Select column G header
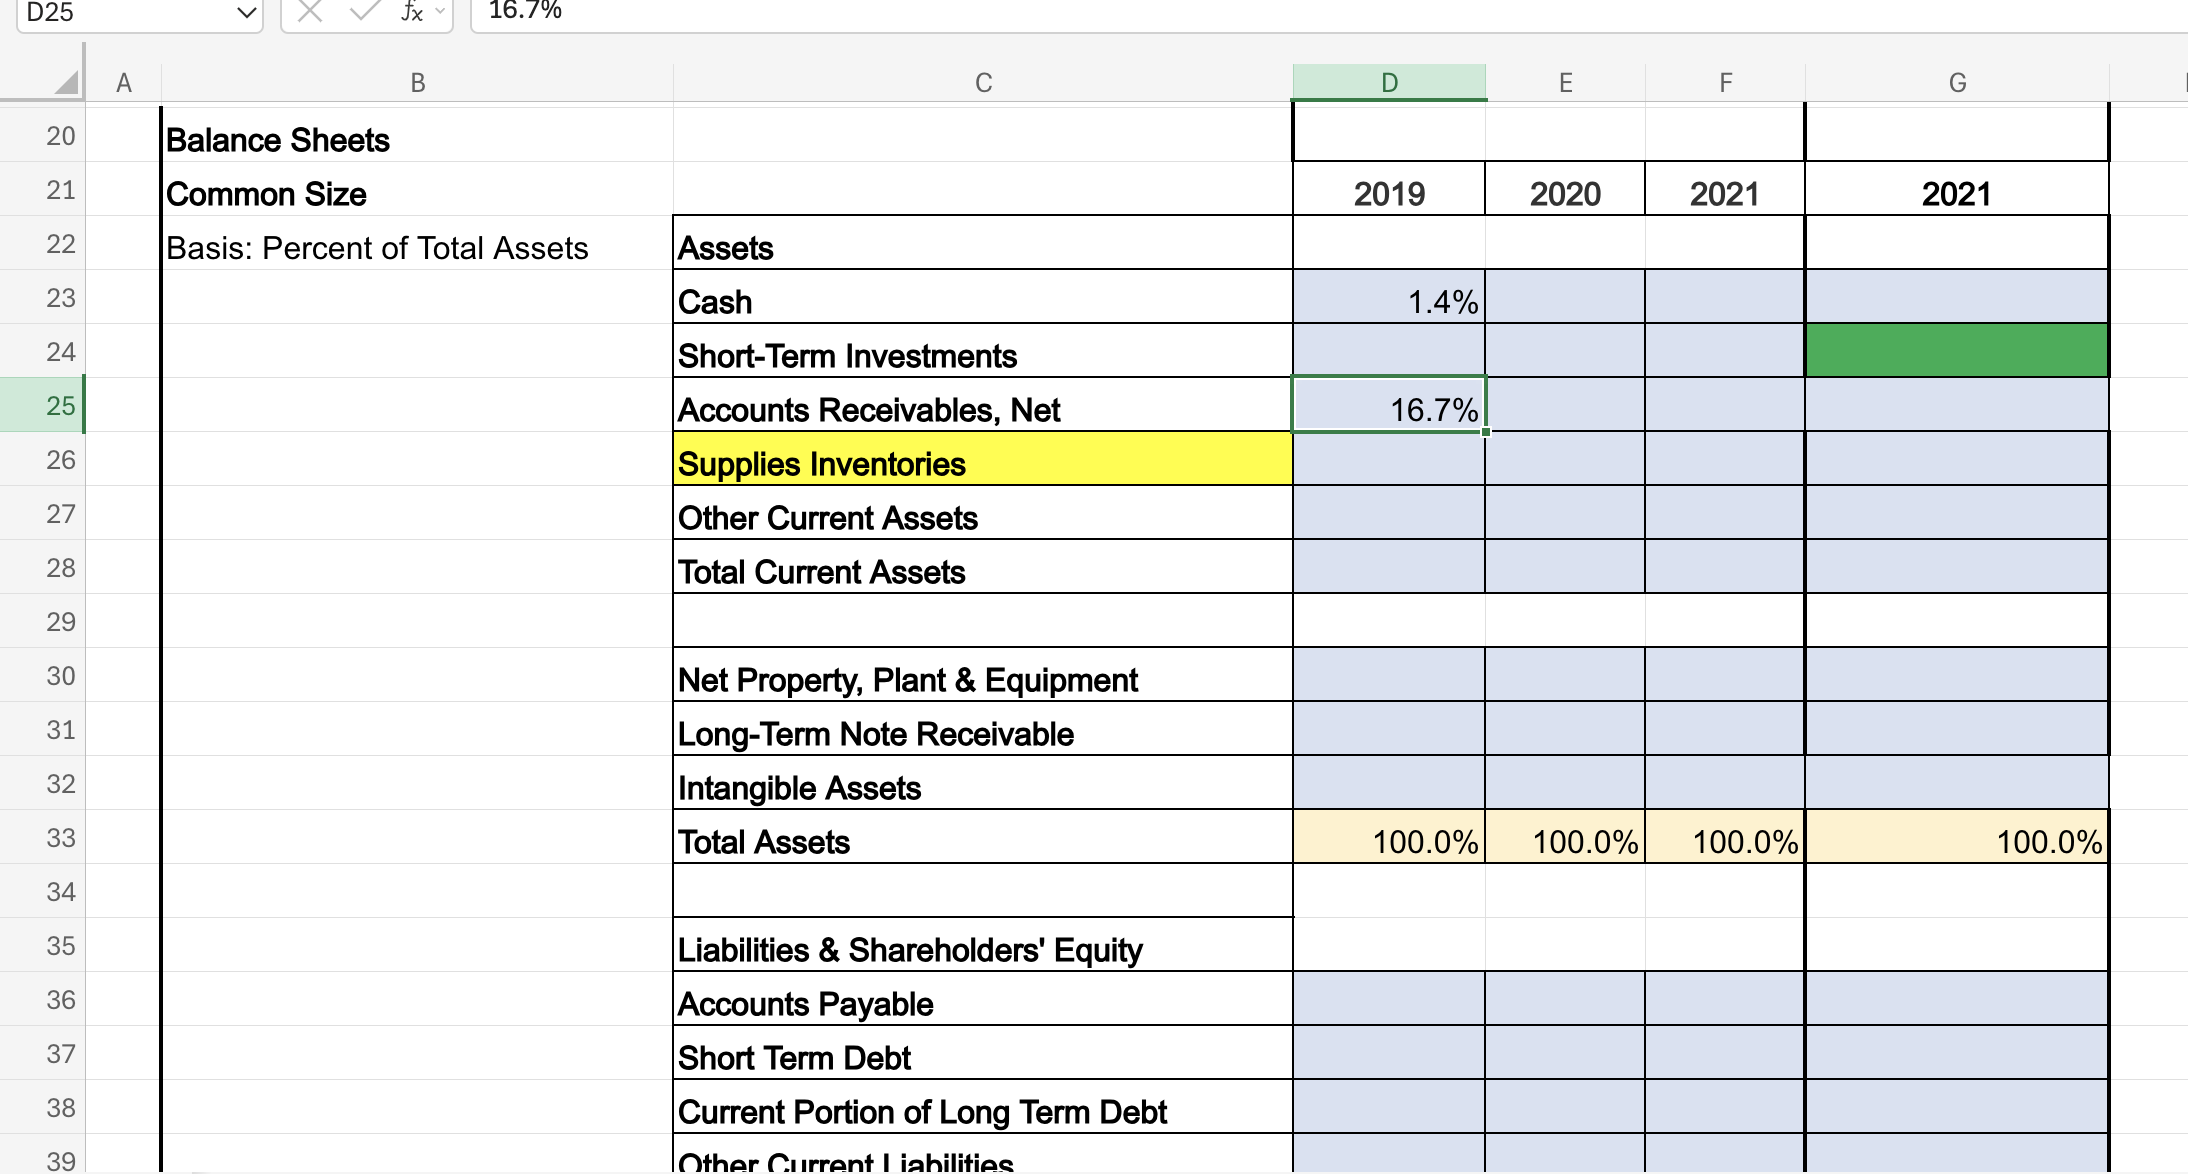The image size is (2188, 1174). click(x=1957, y=83)
